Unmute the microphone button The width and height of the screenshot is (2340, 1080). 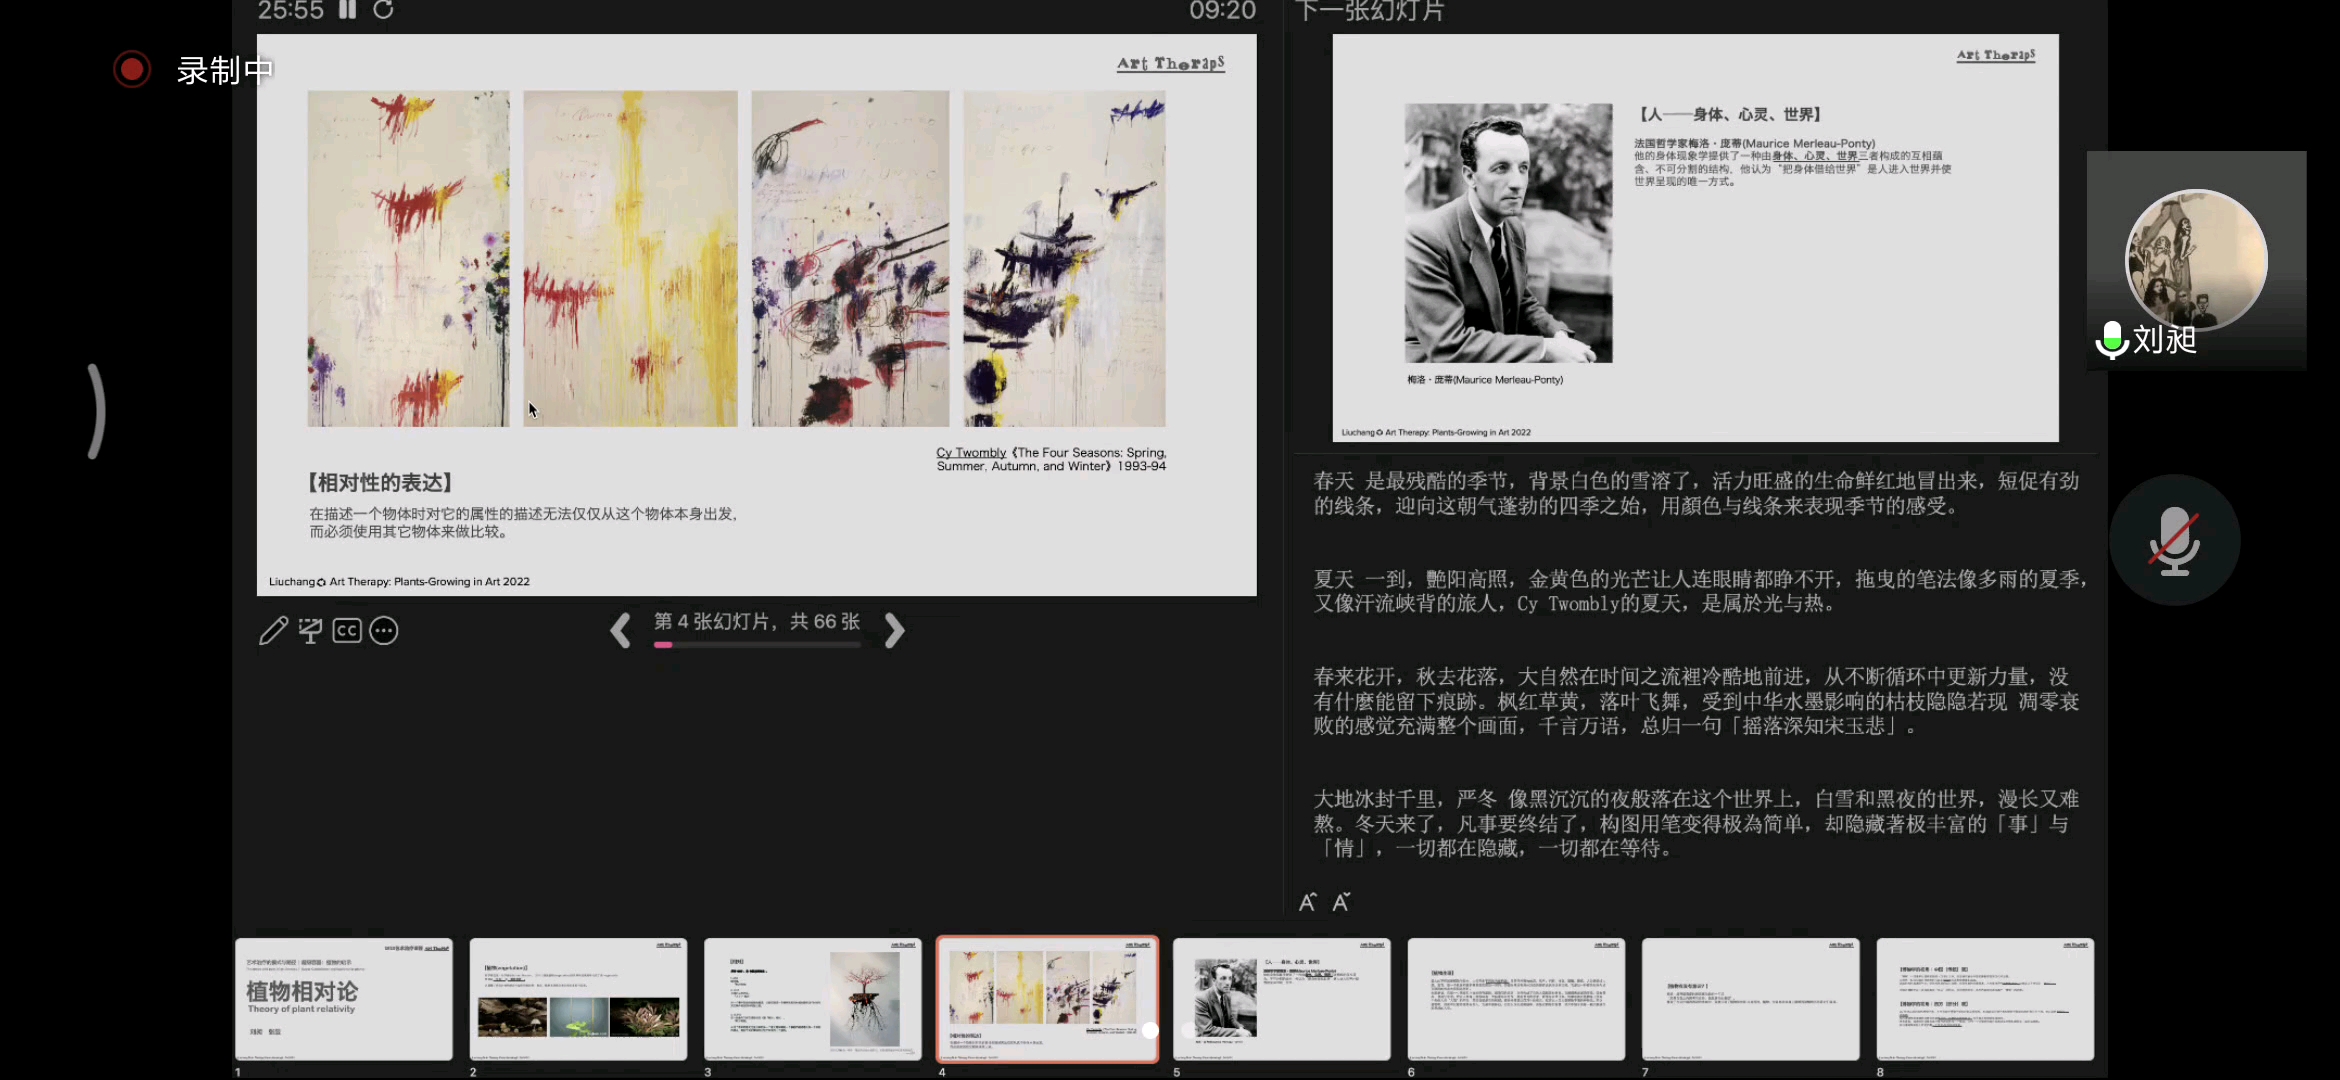pyautogui.click(x=2175, y=540)
